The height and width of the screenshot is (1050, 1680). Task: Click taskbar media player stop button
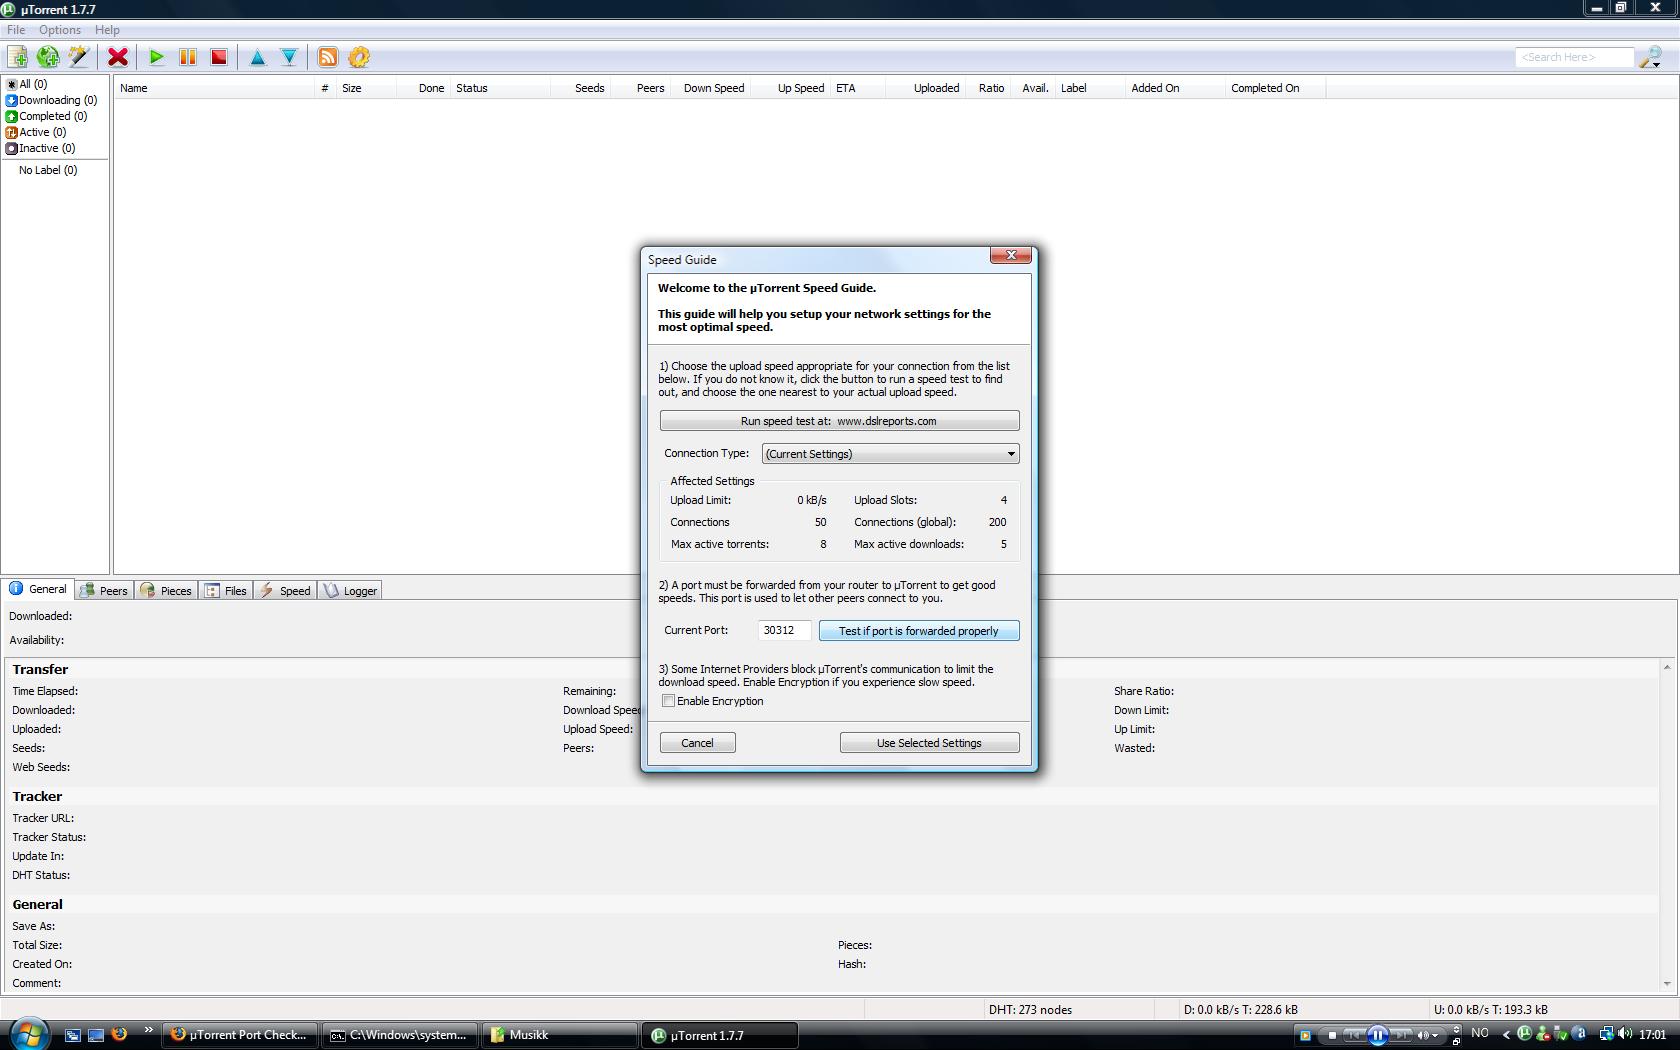click(1332, 1035)
